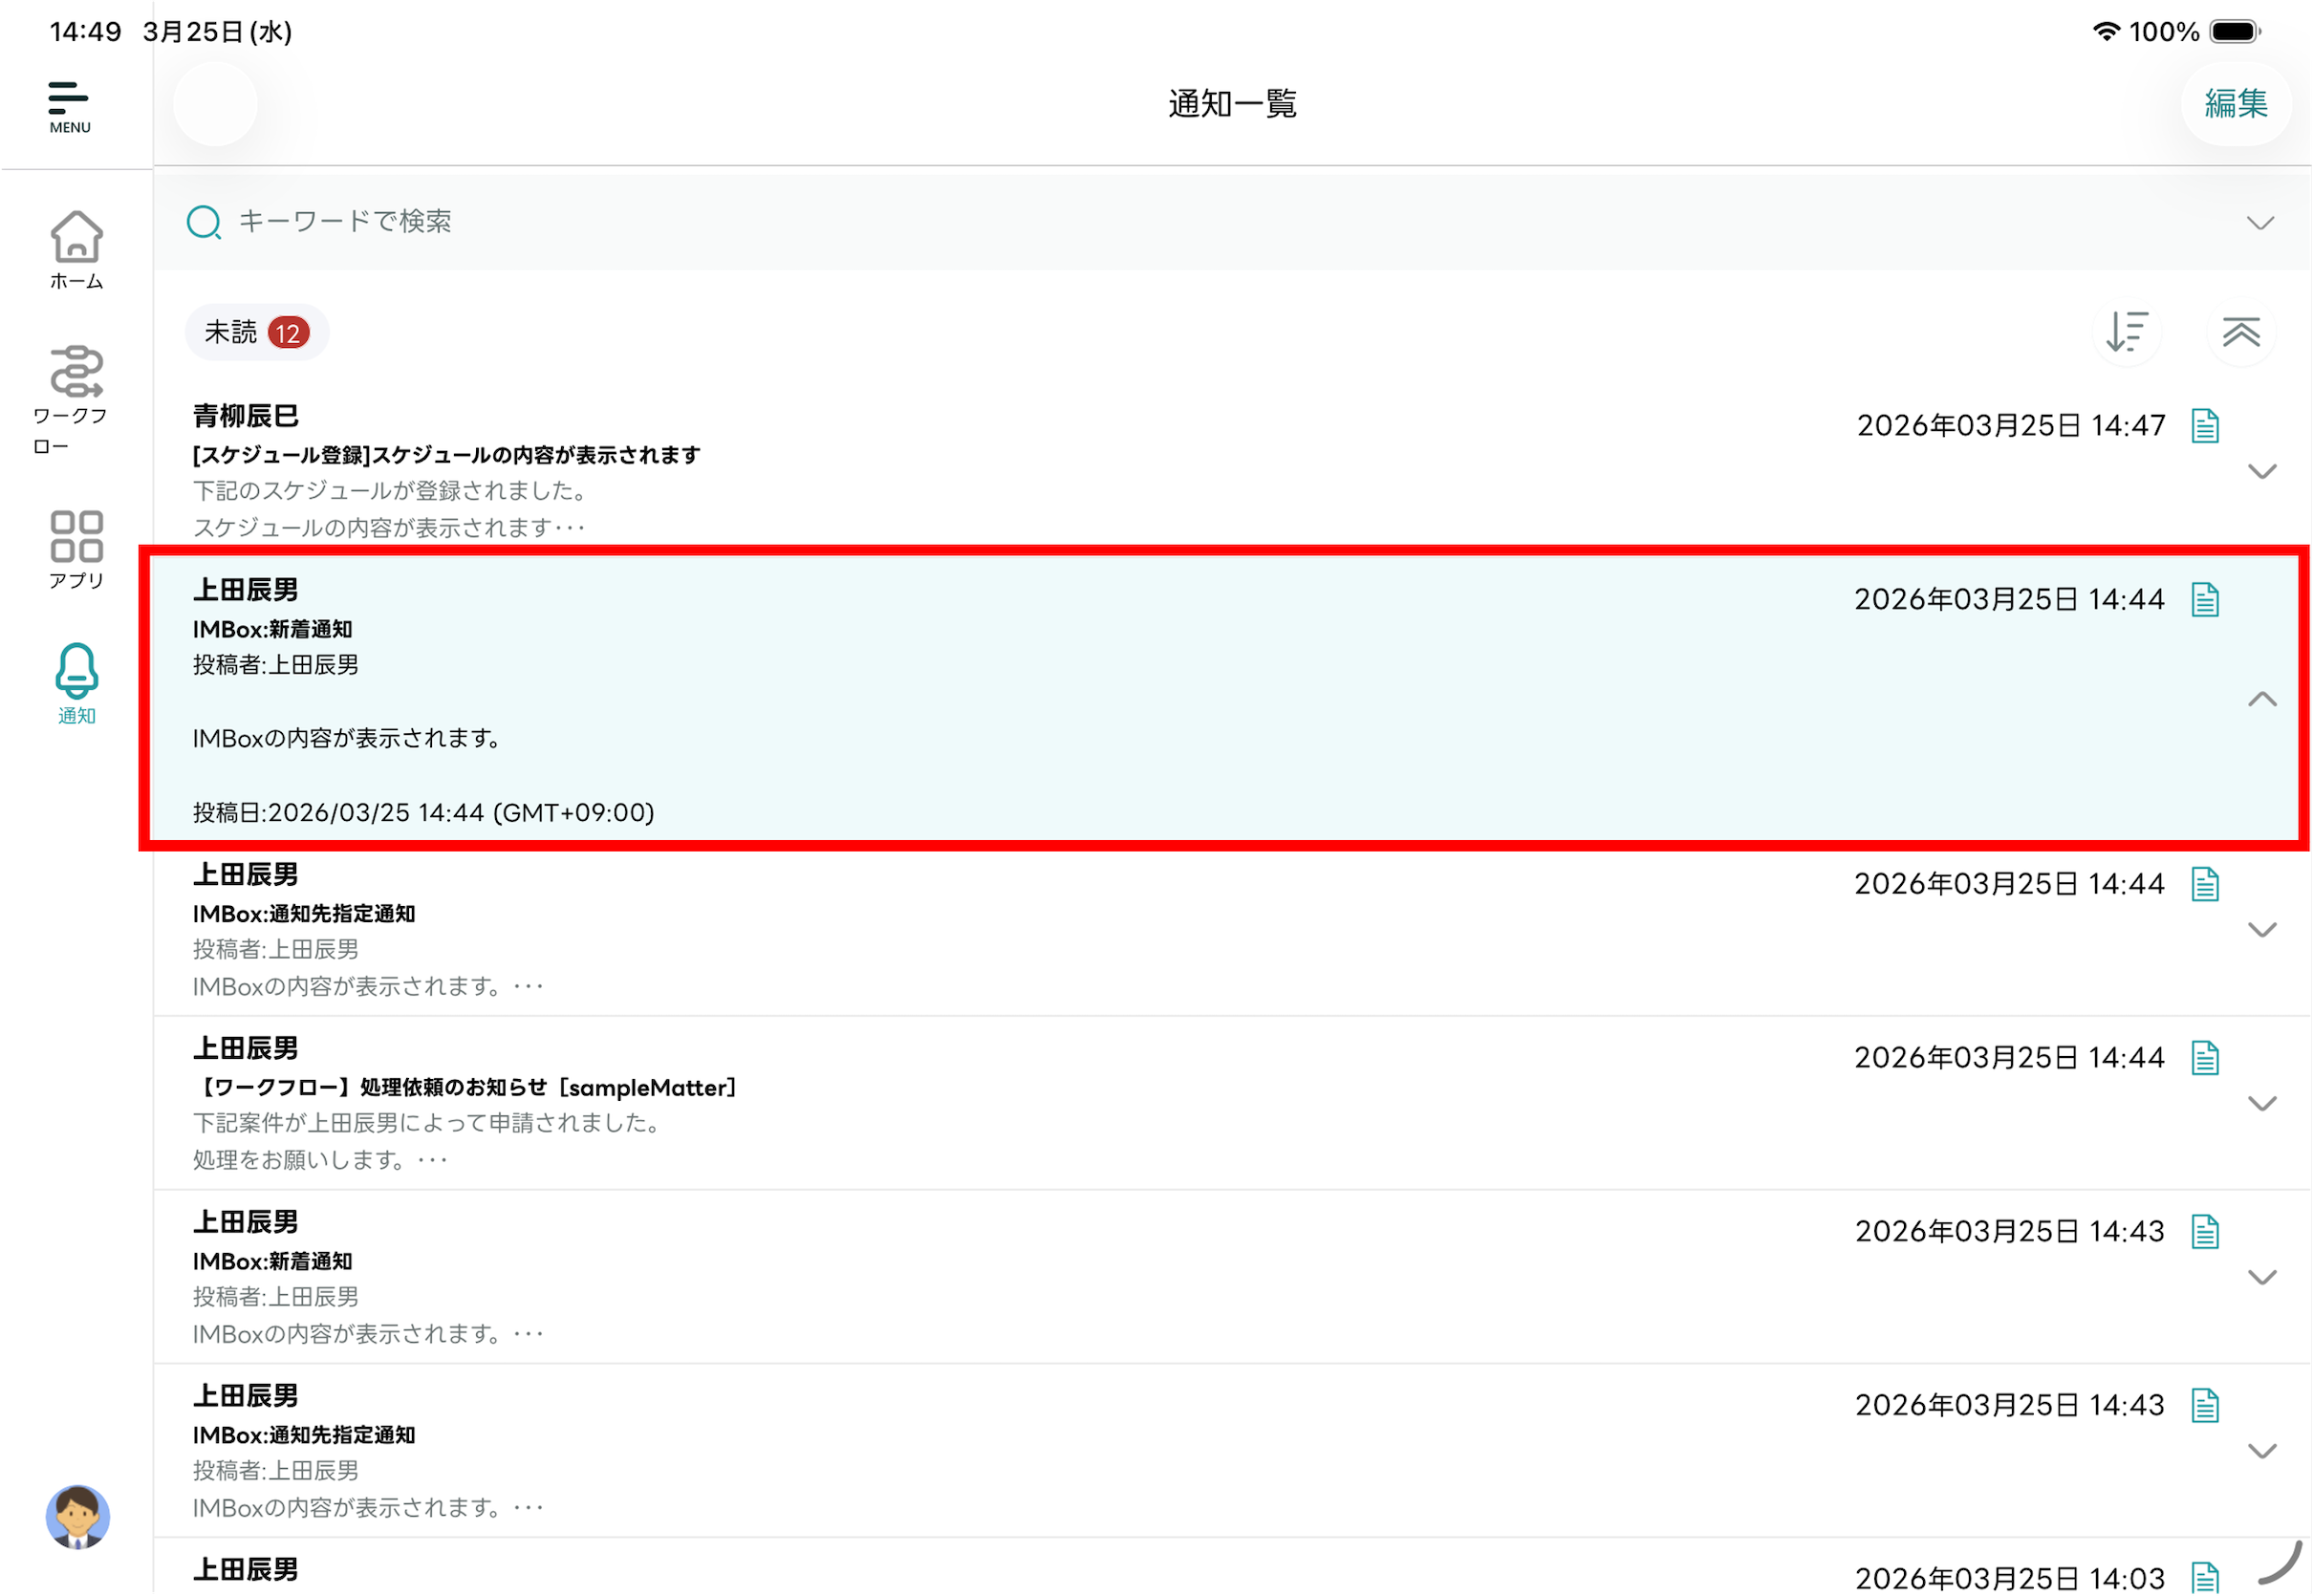Click document icon on 青柳辰巳 notification
The image size is (2313, 1596).
point(2204,426)
